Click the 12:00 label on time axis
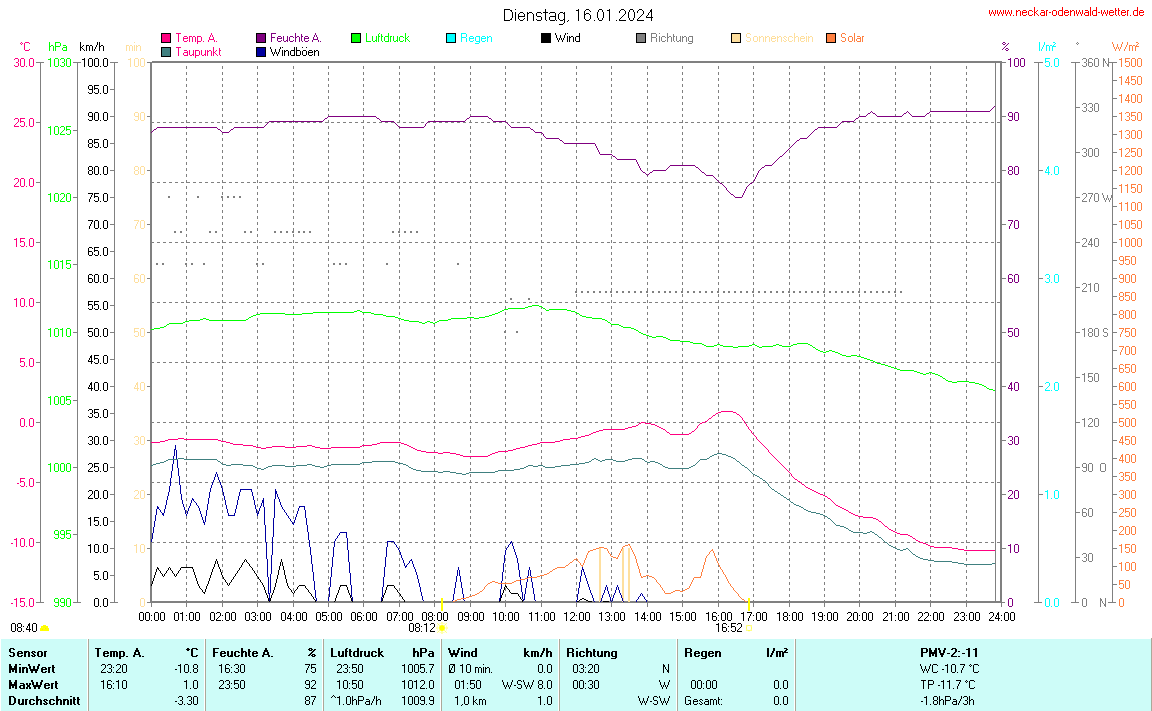The width and height of the screenshot is (1152, 711). [577, 616]
